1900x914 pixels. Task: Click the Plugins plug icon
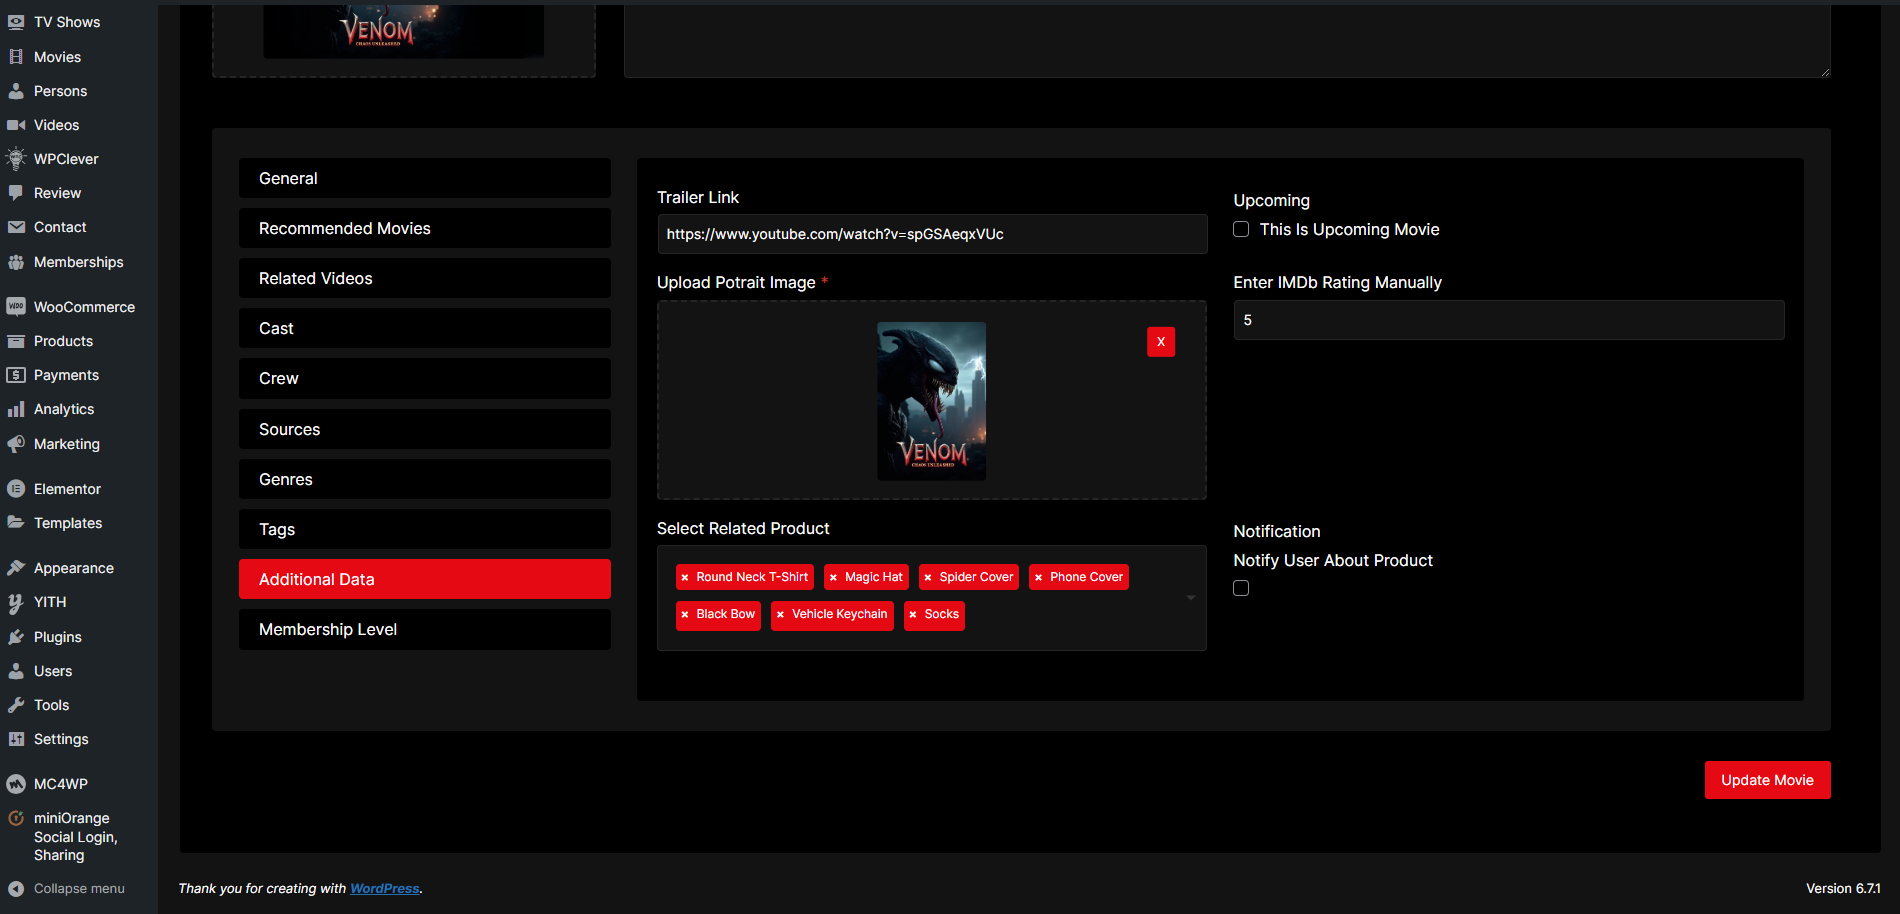click(x=16, y=637)
